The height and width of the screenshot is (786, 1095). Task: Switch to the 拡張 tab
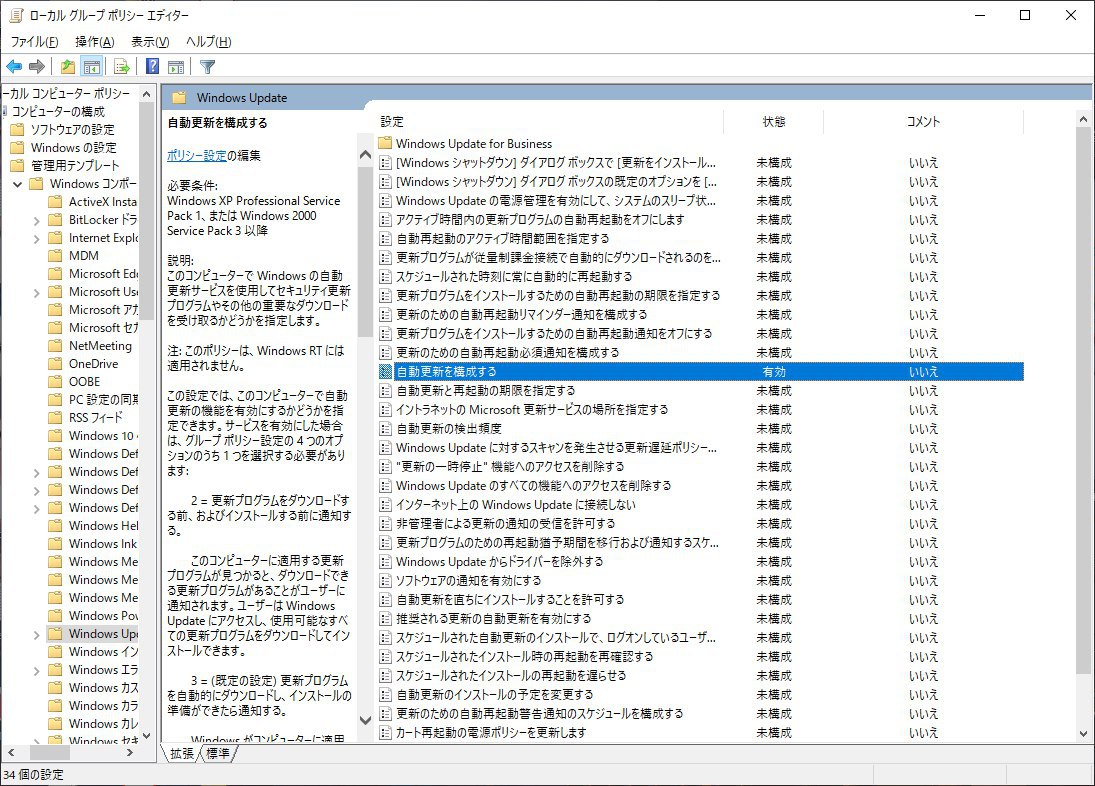[182, 753]
